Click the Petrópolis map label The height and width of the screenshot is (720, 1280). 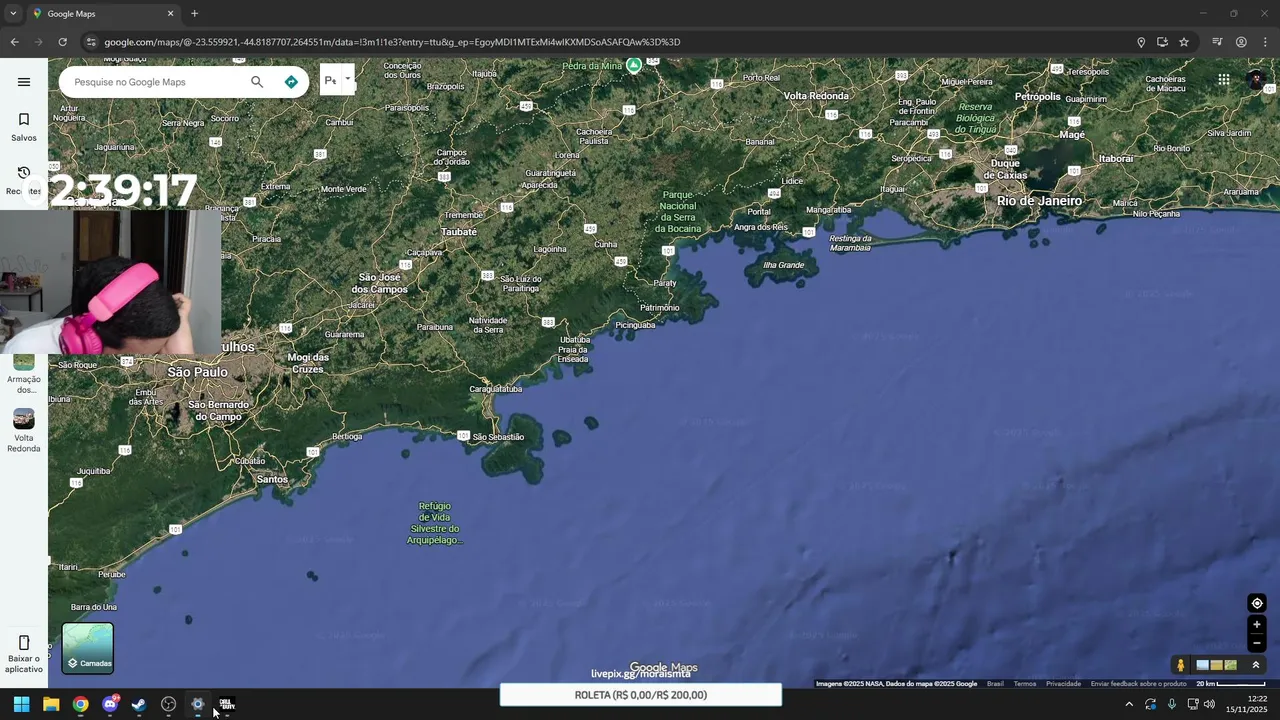click(1037, 97)
